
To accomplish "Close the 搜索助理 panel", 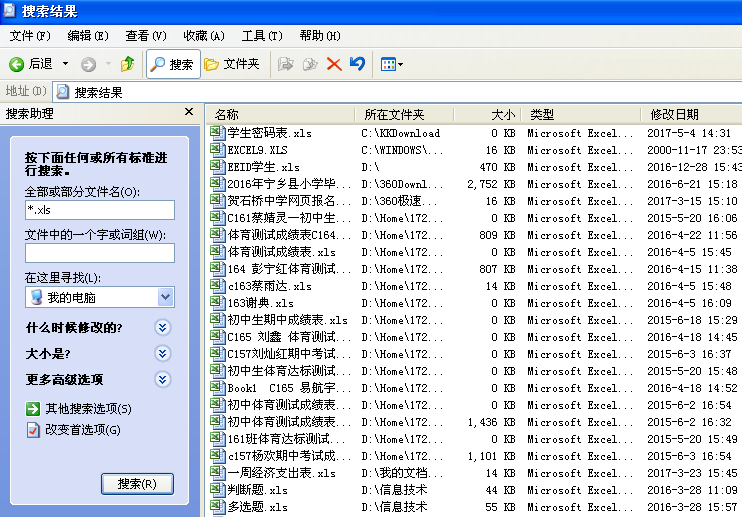I will coord(189,112).
